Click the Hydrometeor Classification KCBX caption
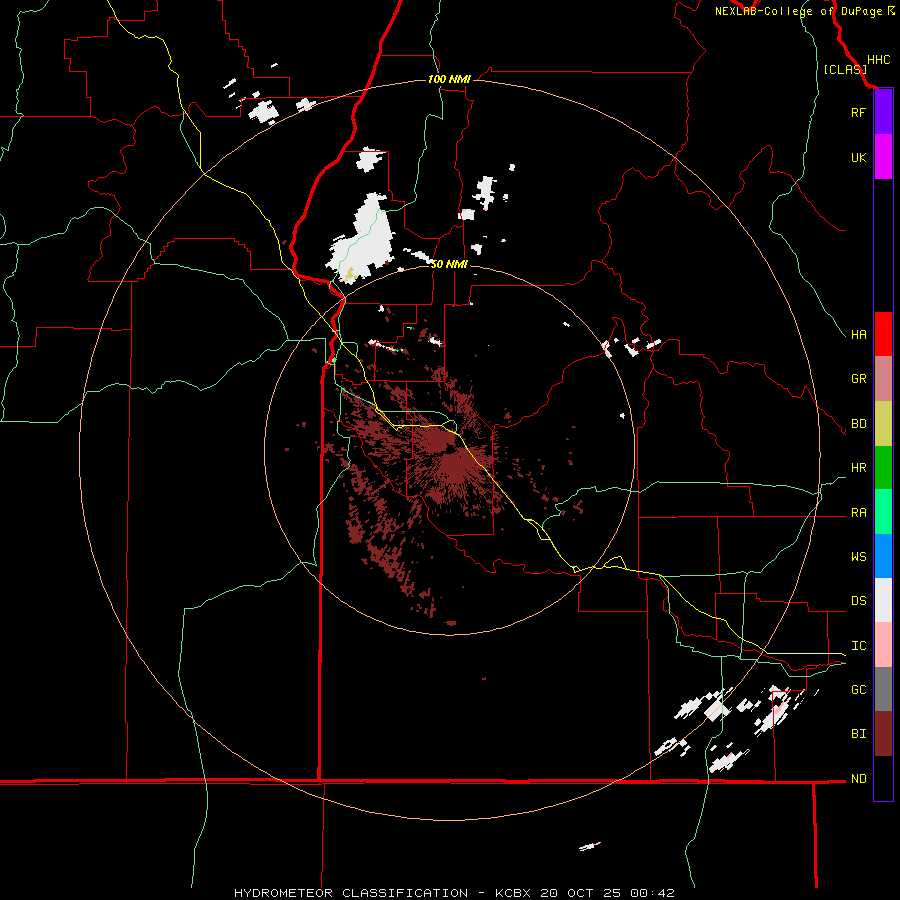The height and width of the screenshot is (900, 900). [x=454, y=893]
